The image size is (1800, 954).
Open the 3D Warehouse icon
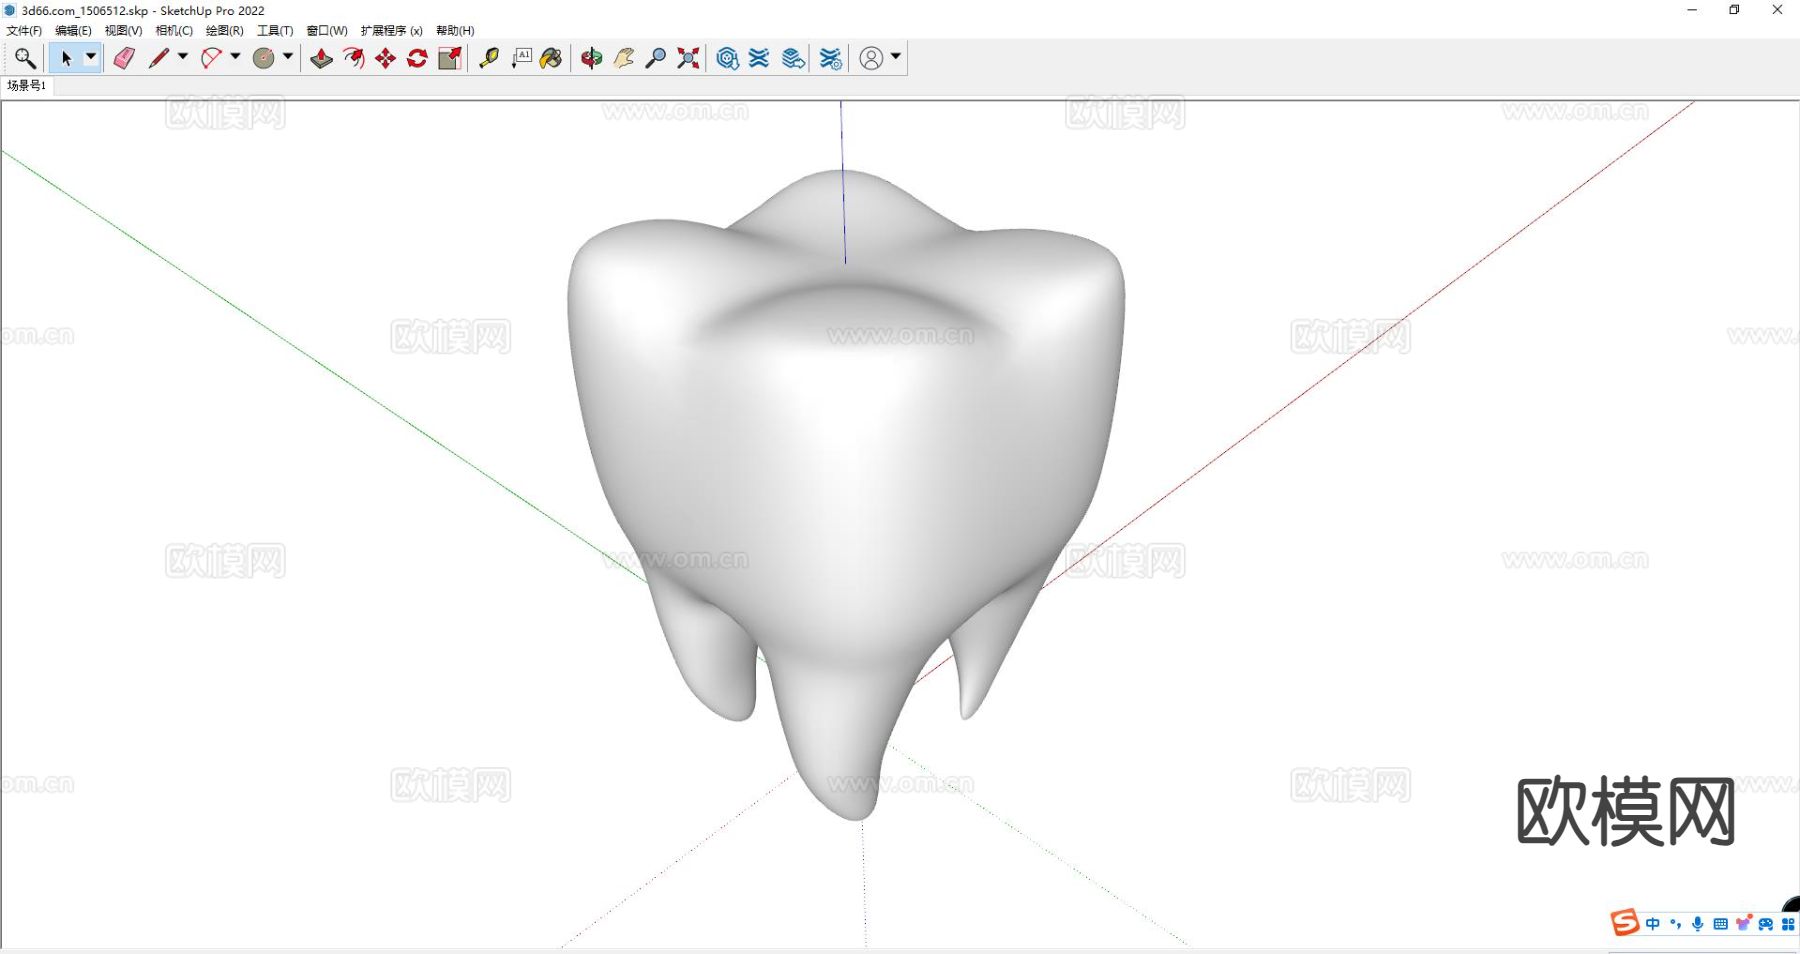coord(728,58)
